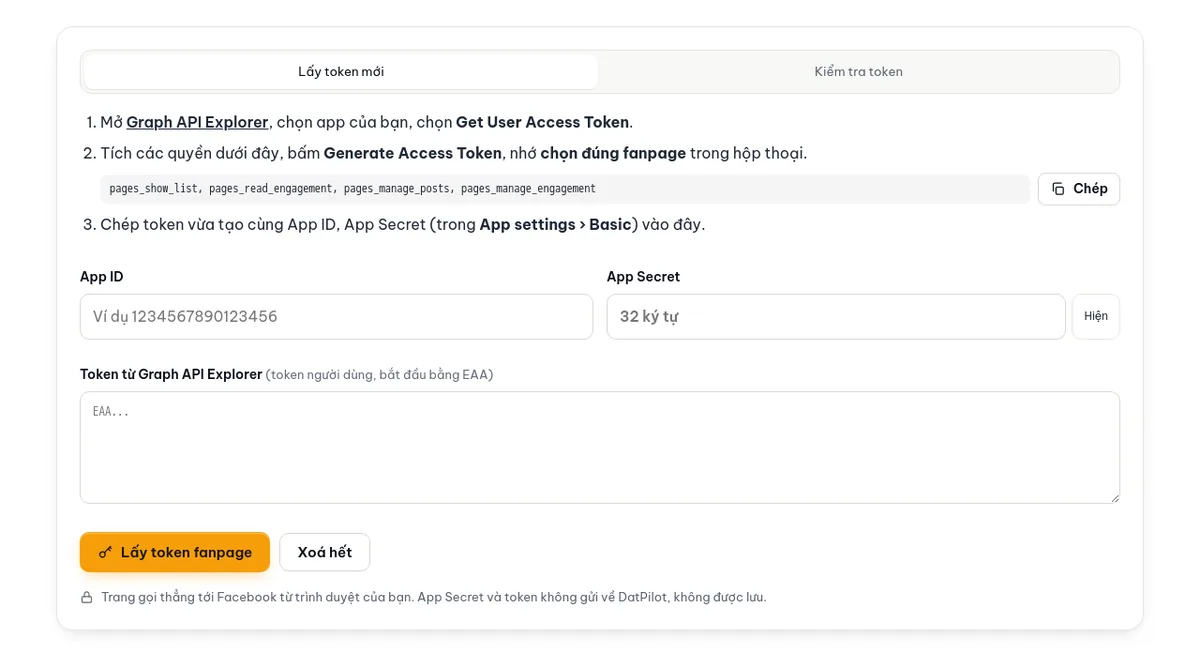Screen dimensions: 1200x668
Task: Click the App settings > Basic text
Action: [x=555, y=224]
